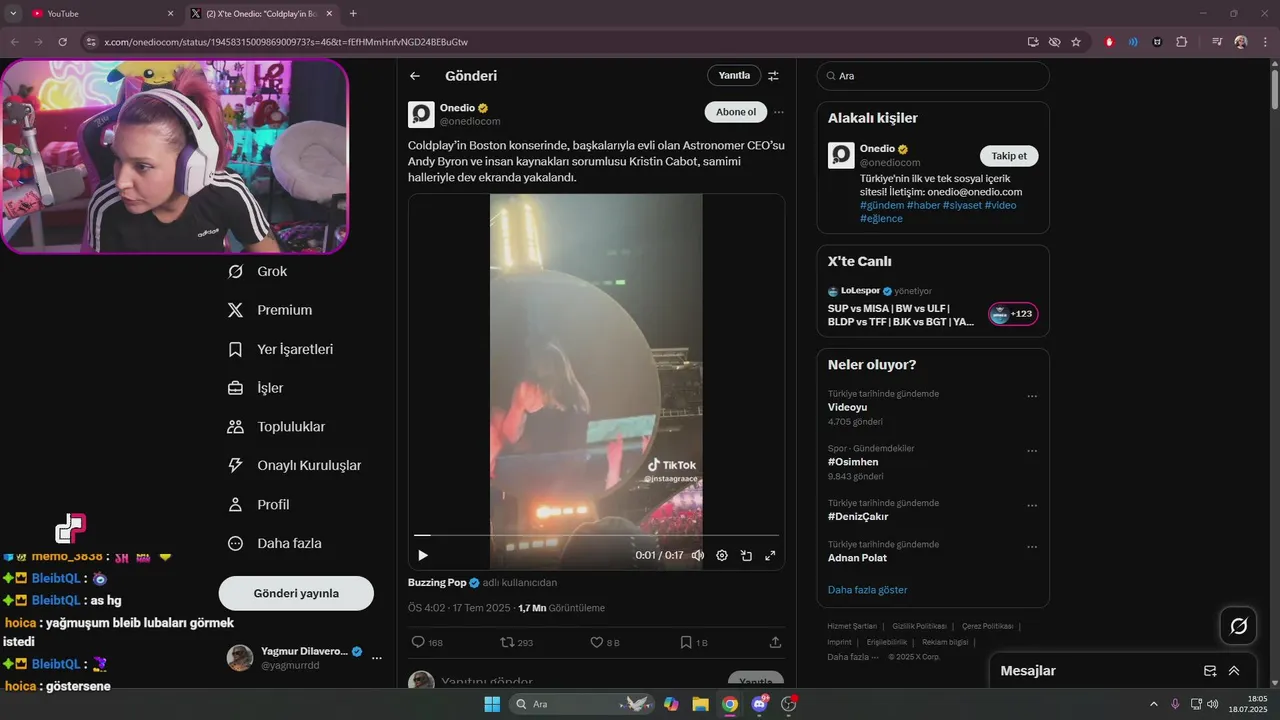Open Grok from the sidebar
The width and height of the screenshot is (1280, 720).
258,272
